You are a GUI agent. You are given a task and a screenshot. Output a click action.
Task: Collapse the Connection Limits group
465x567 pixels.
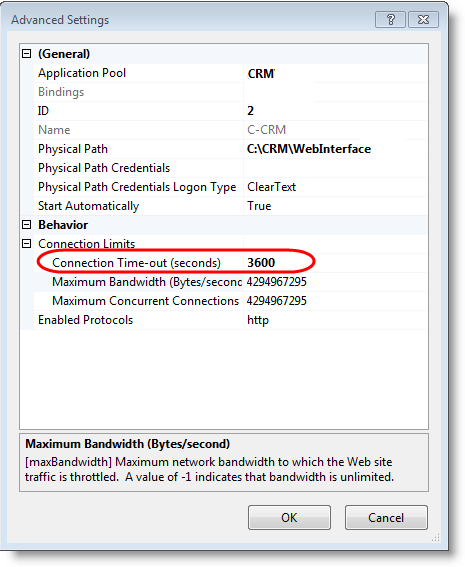[x=26, y=244]
